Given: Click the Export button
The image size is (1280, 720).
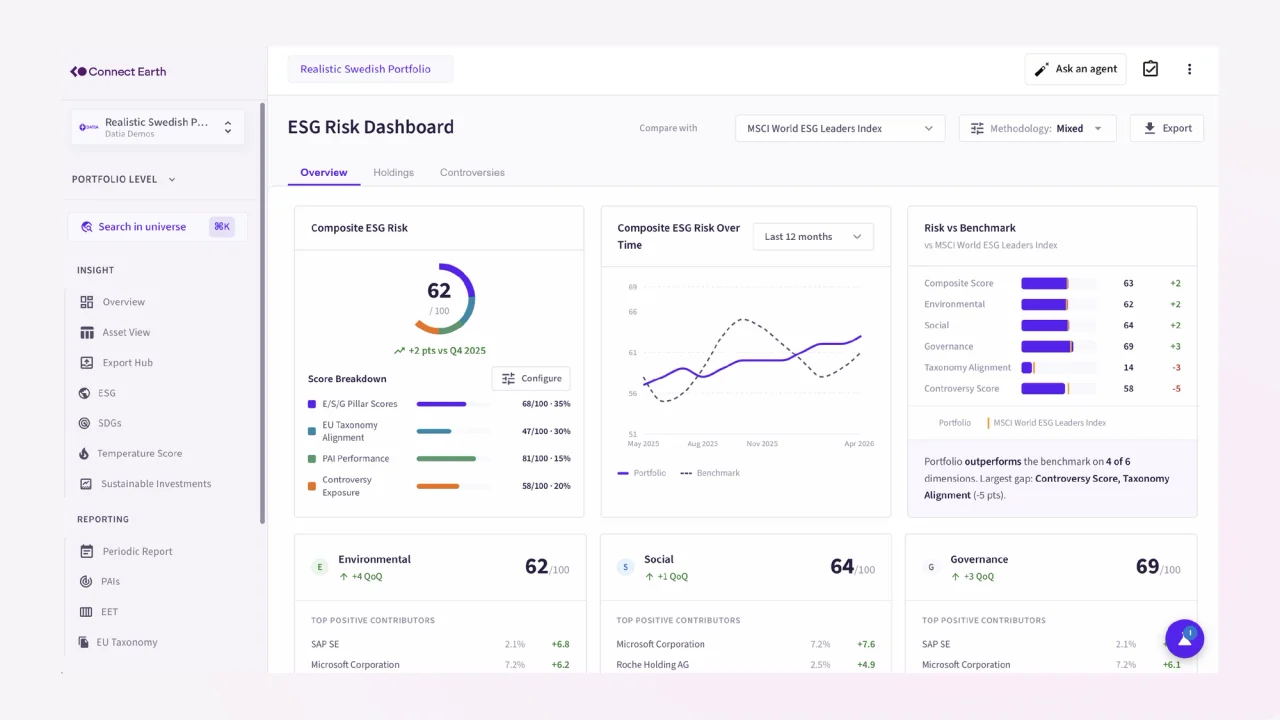Looking at the screenshot, I should [1167, 128].
